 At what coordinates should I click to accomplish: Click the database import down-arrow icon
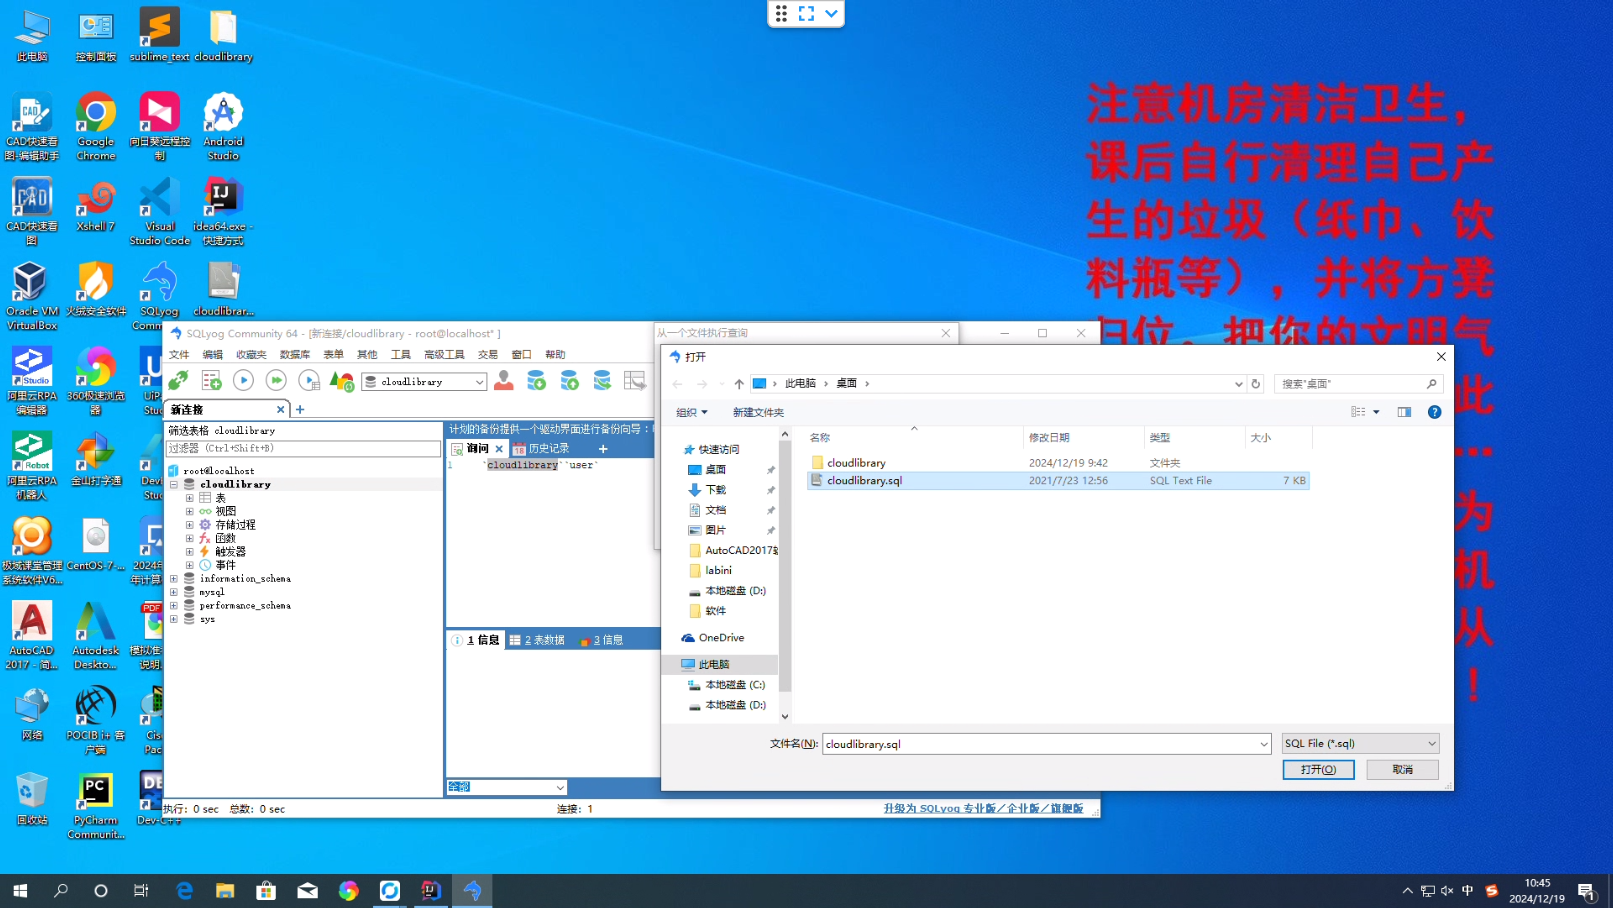[536, 381]
